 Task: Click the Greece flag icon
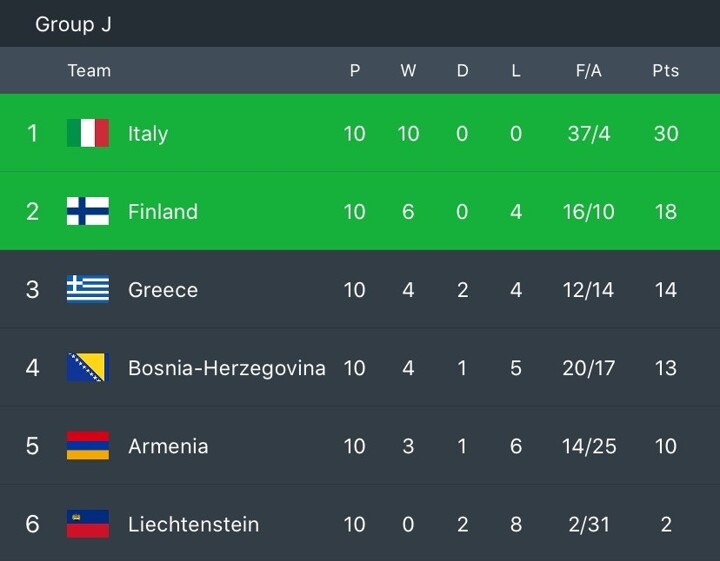(x=88, y=289)
